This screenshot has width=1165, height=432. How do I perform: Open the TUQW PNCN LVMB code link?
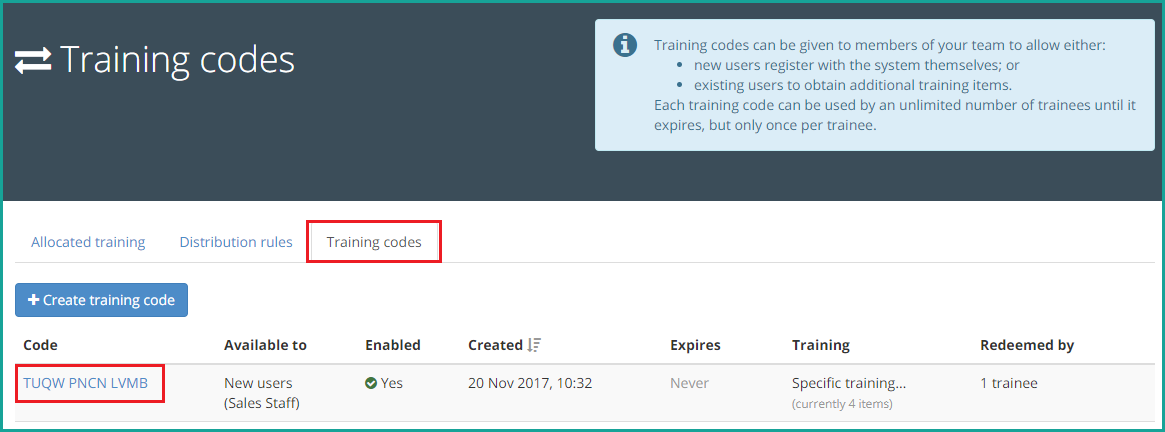[85, 384]
